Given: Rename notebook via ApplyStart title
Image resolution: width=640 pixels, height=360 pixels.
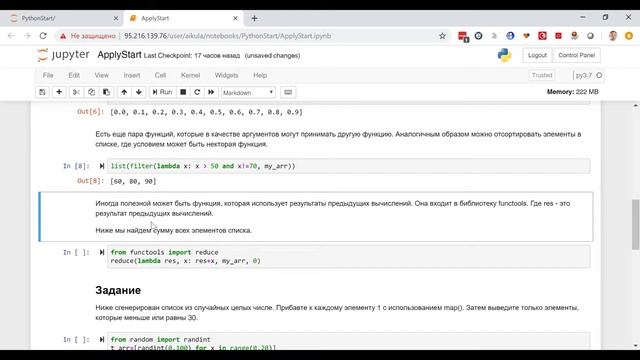Looking at the screenshot, I should (x=119, y=55).
